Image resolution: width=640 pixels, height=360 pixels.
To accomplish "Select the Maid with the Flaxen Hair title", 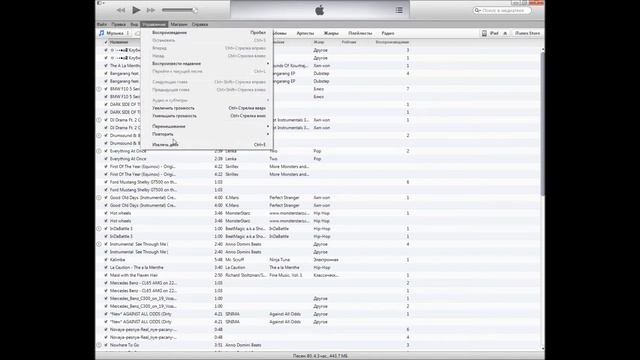I will [x=133, y=275].
